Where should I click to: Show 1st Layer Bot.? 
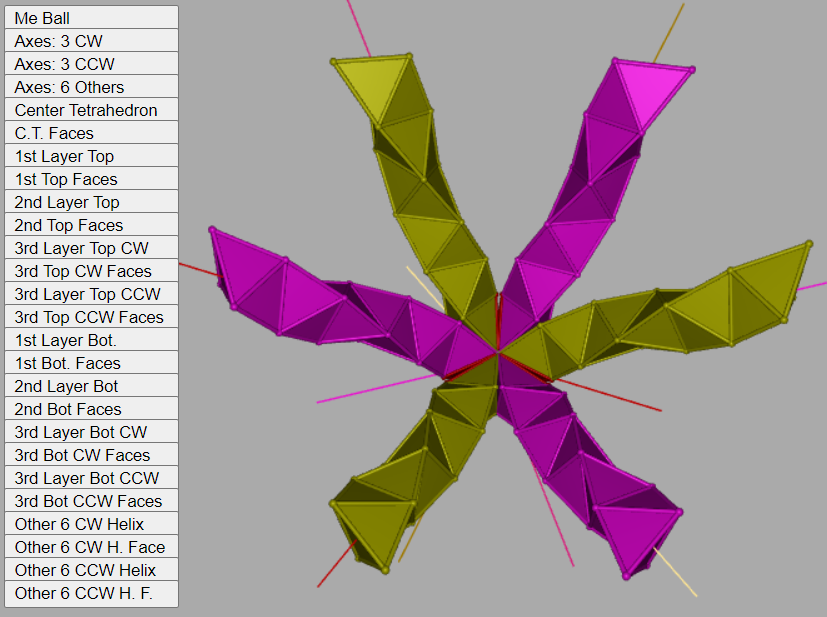[91, 340]
